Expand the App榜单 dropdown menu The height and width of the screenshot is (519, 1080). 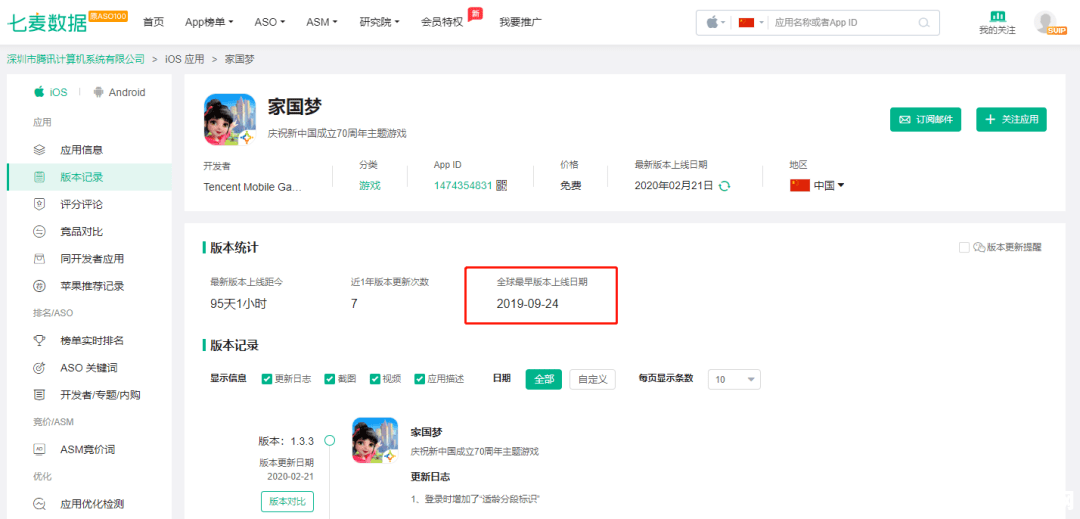(x=209, y=22)
